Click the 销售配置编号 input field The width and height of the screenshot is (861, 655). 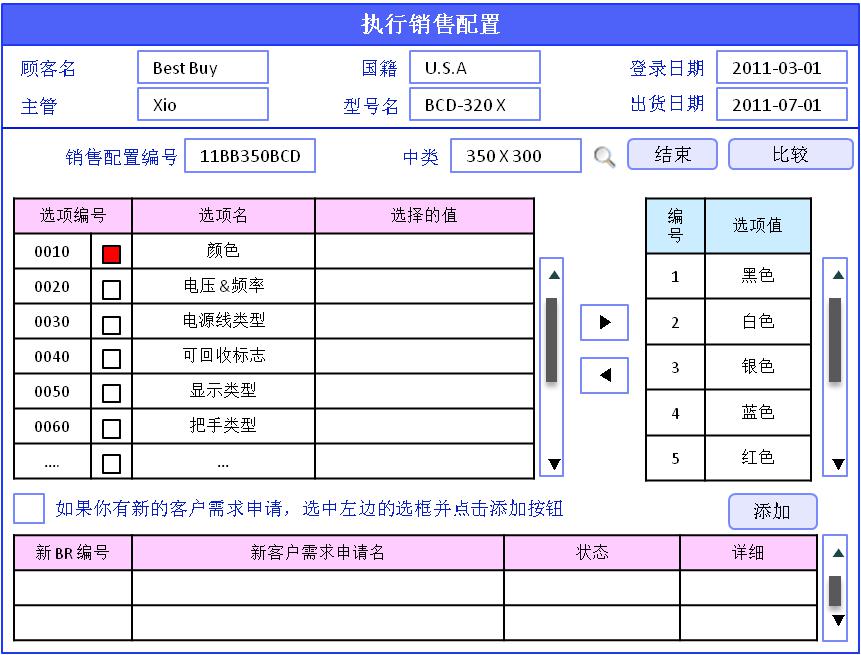tap(250, 156)
